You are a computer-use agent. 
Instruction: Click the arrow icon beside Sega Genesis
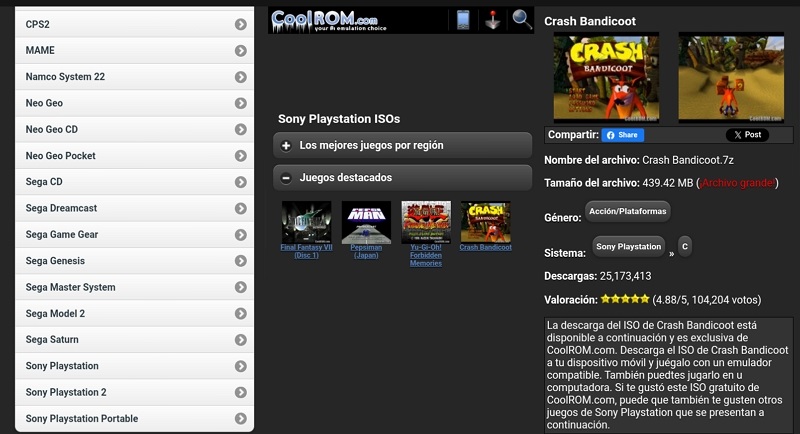(x=241, y=261)
